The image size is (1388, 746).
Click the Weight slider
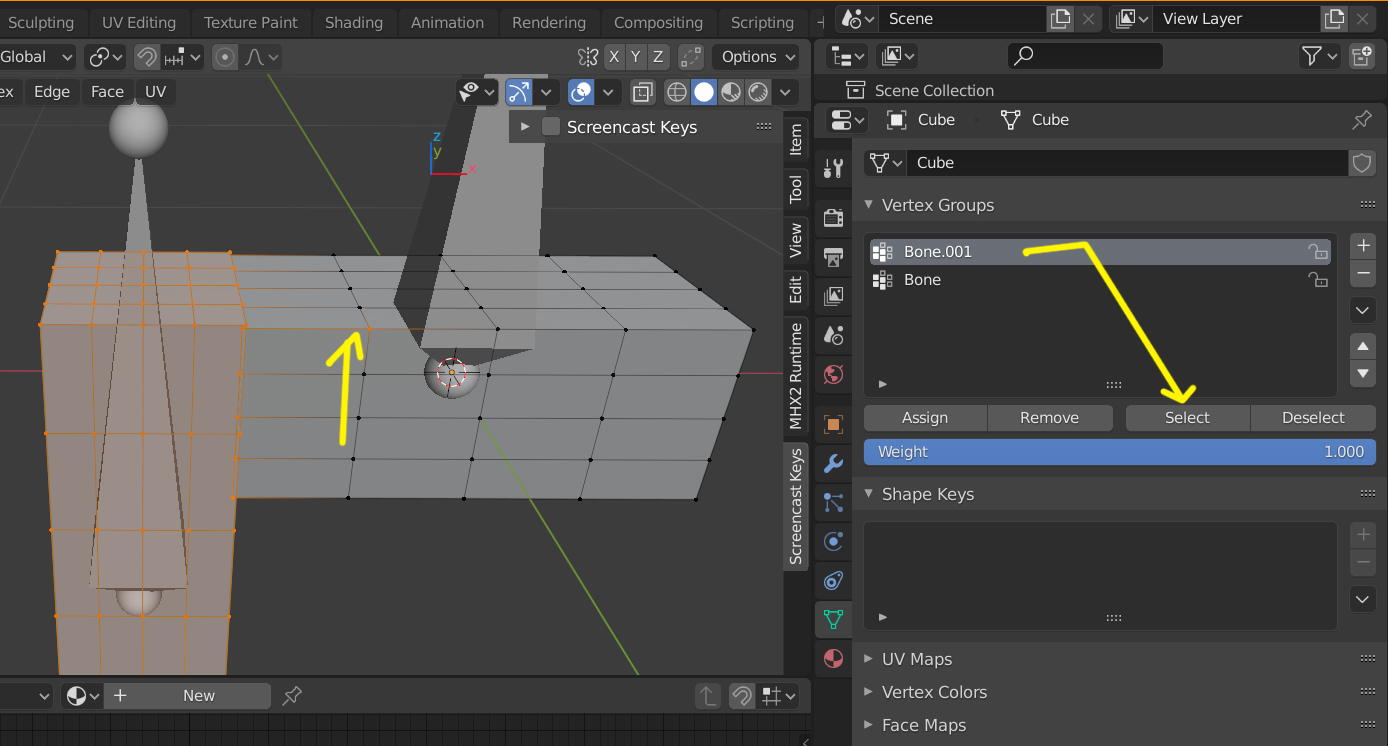(x=1120, y=452)
